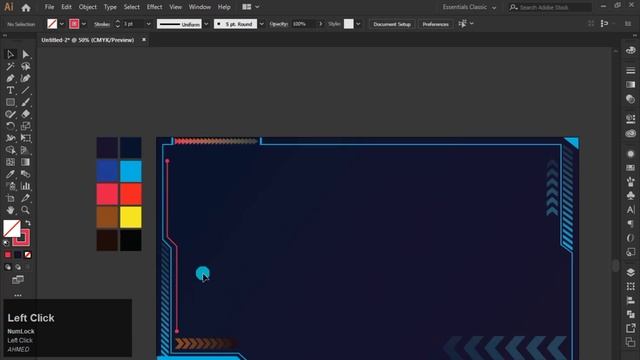Select the Direct Selection tool
The image size is (640, 360).
pyautogui.click(x=26, y=54)
